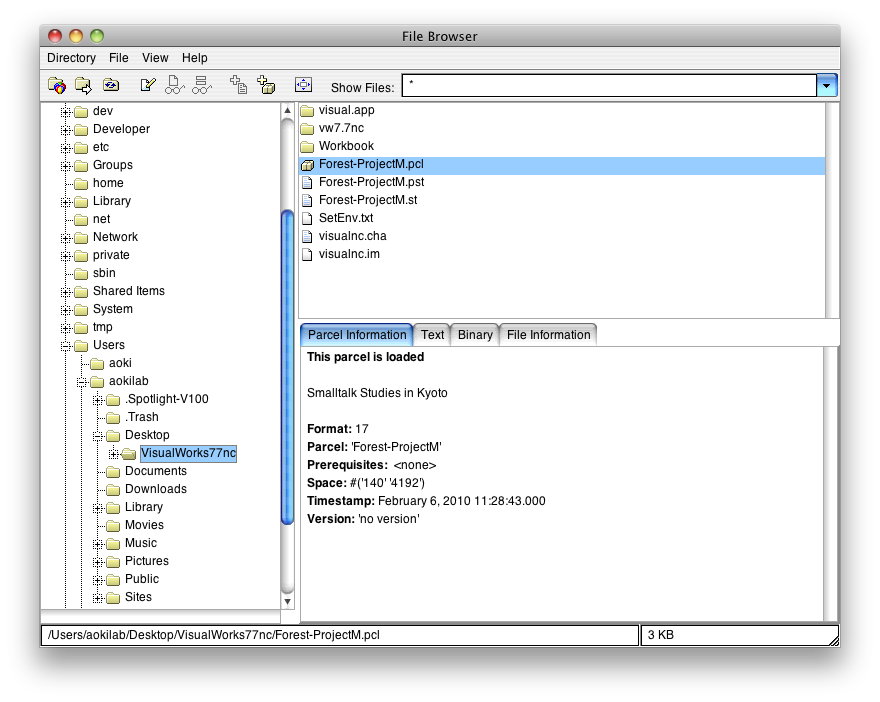Switch to the Binary tab
This screenshot has width=880, height=702.
(x=475, y=335)
